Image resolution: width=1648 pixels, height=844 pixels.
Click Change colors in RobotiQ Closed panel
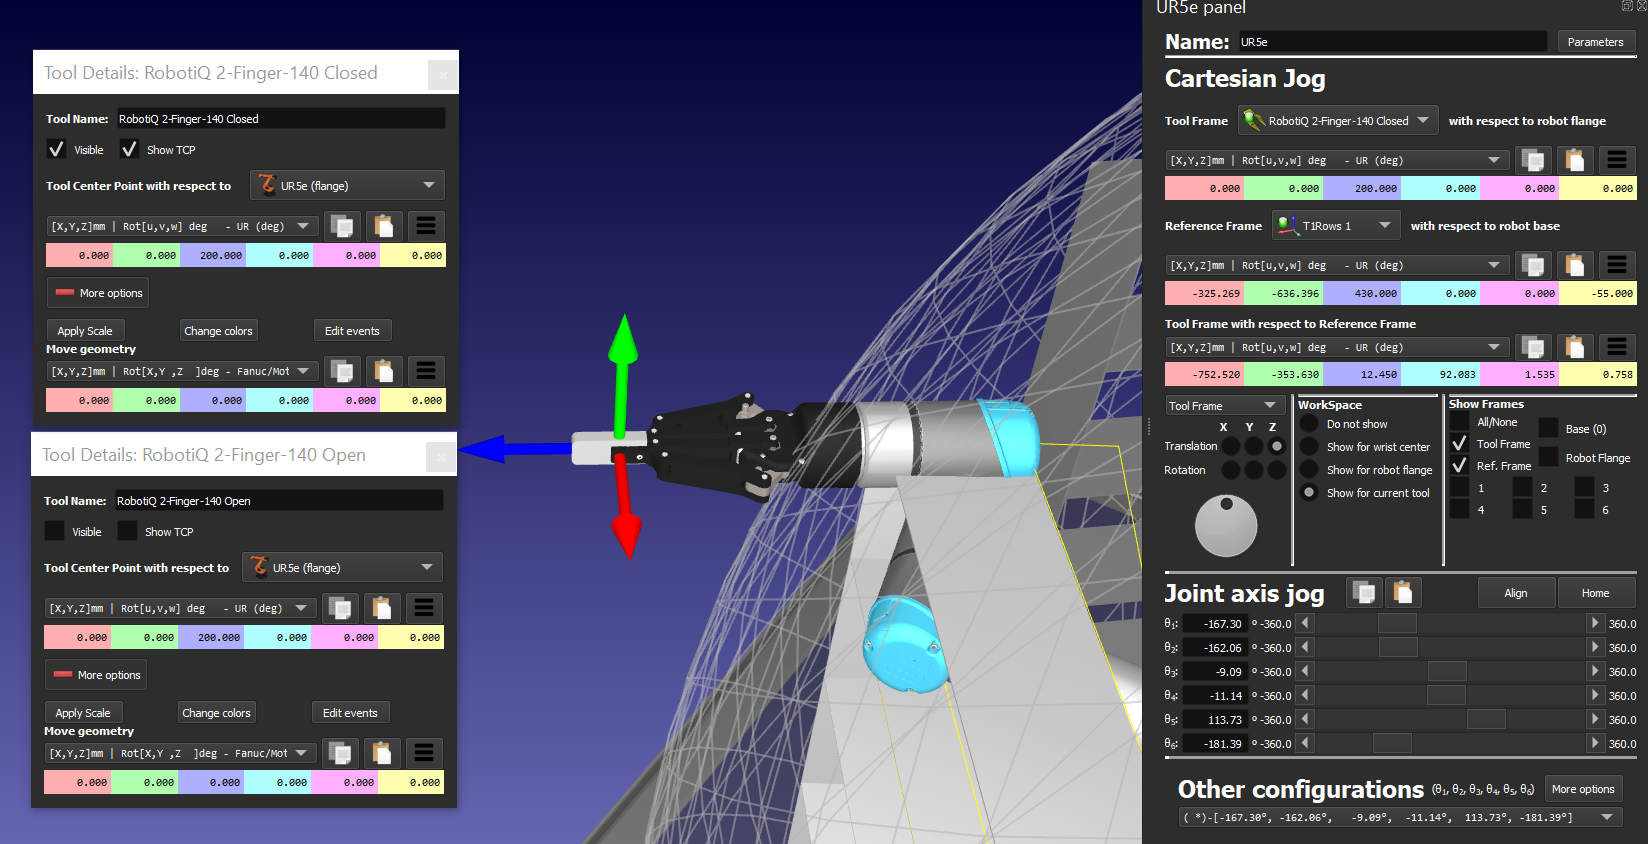point(218,331)
